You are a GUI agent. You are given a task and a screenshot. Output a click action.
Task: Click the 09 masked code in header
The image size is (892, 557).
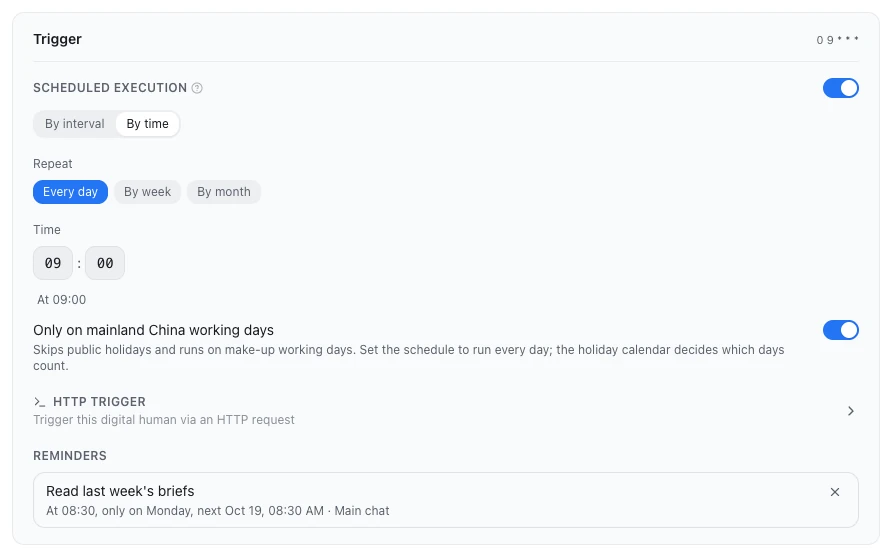pos(837,40)
